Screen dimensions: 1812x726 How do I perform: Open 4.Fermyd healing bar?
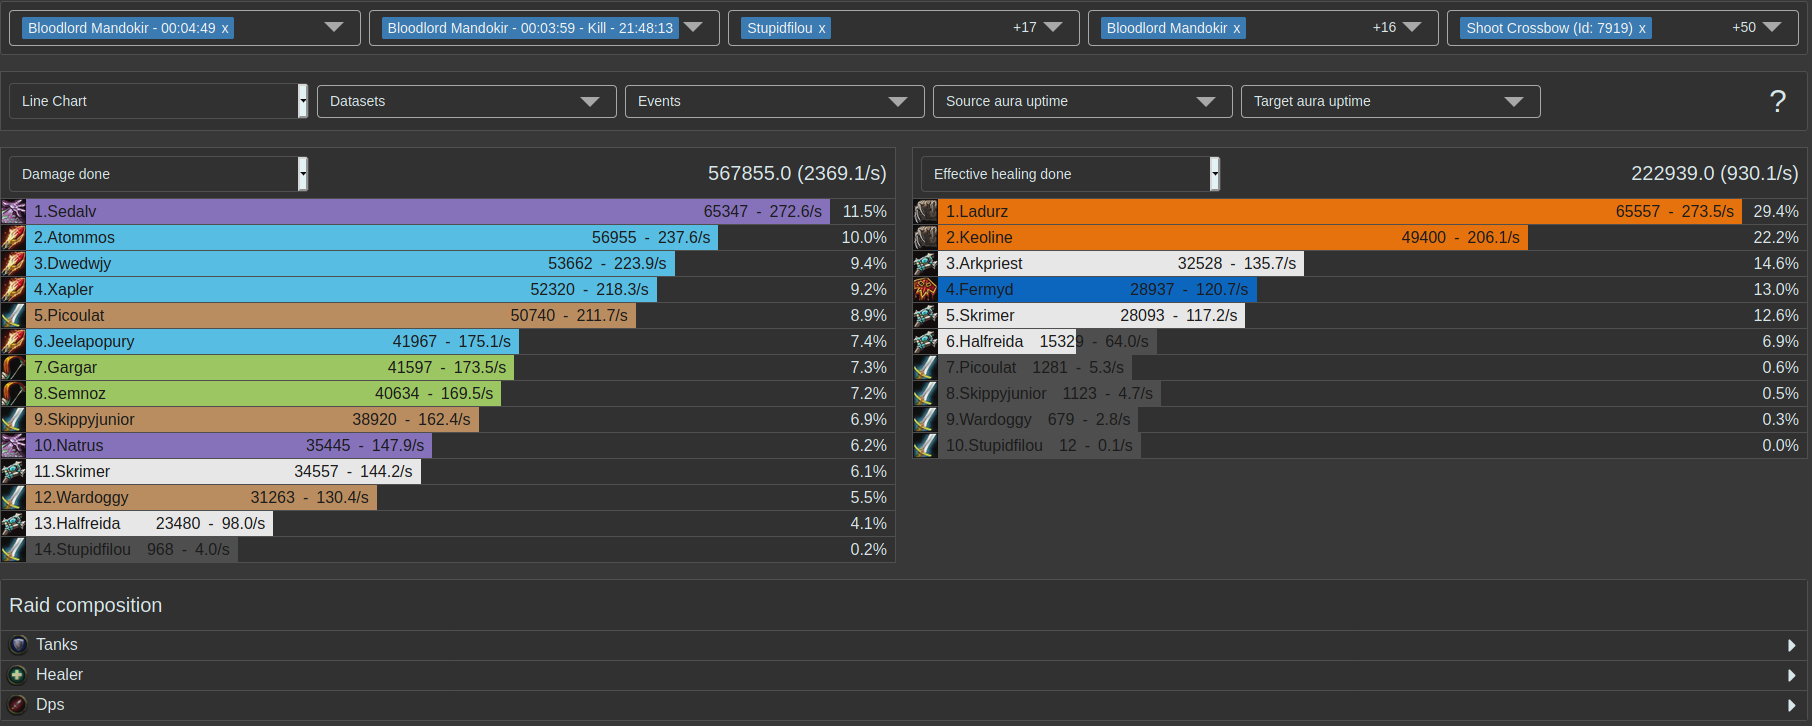[1097, 289]
